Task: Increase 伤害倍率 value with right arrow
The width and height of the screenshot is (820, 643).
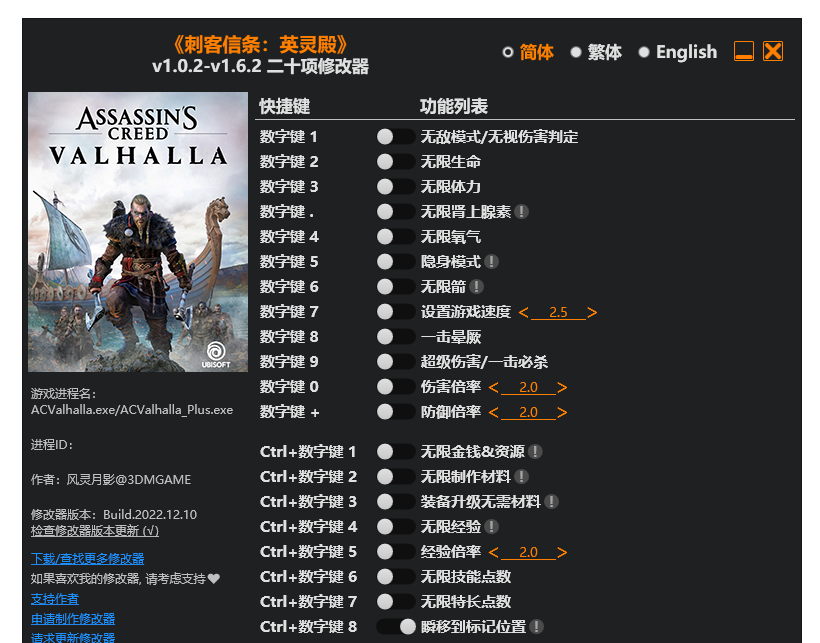Action: pos(562,387)
